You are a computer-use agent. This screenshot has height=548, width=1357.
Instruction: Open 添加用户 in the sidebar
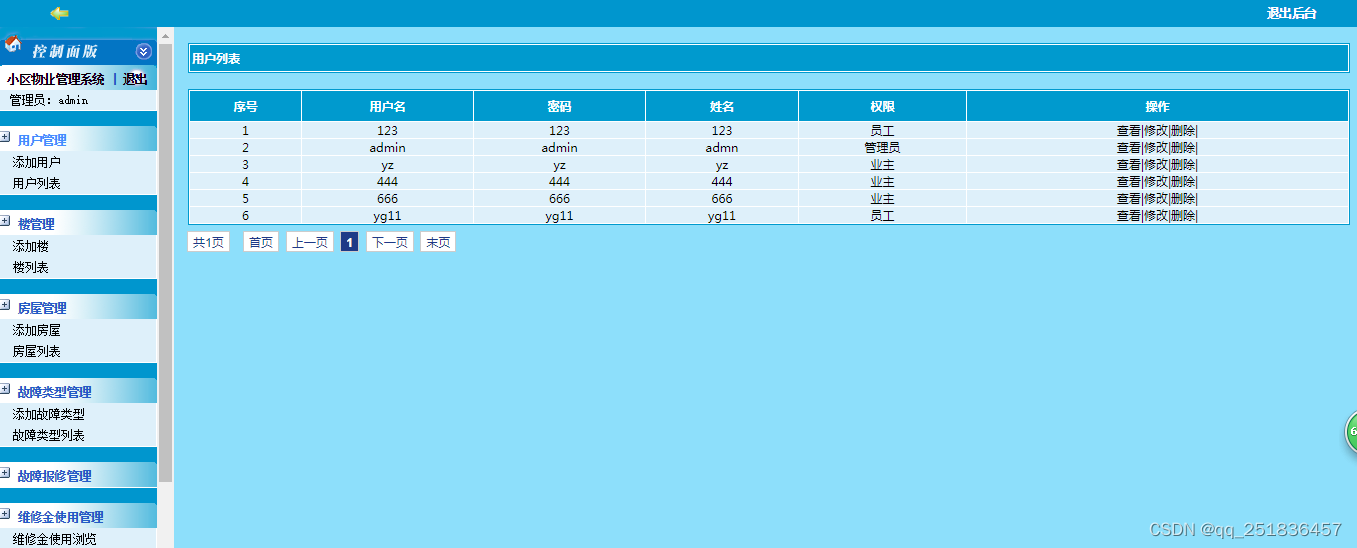(37, 162)
